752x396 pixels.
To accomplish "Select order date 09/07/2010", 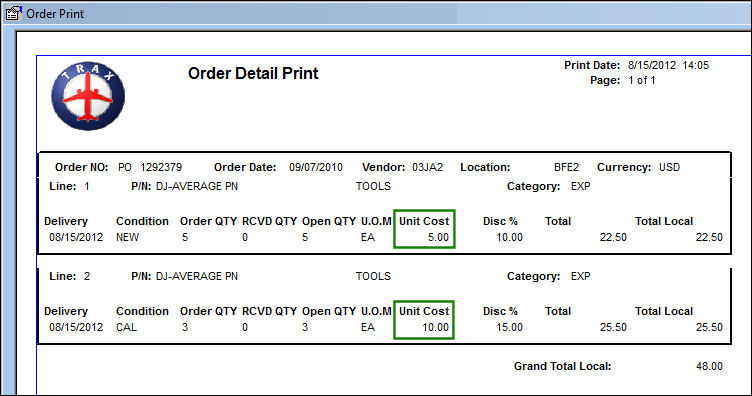I will [316, 167].
